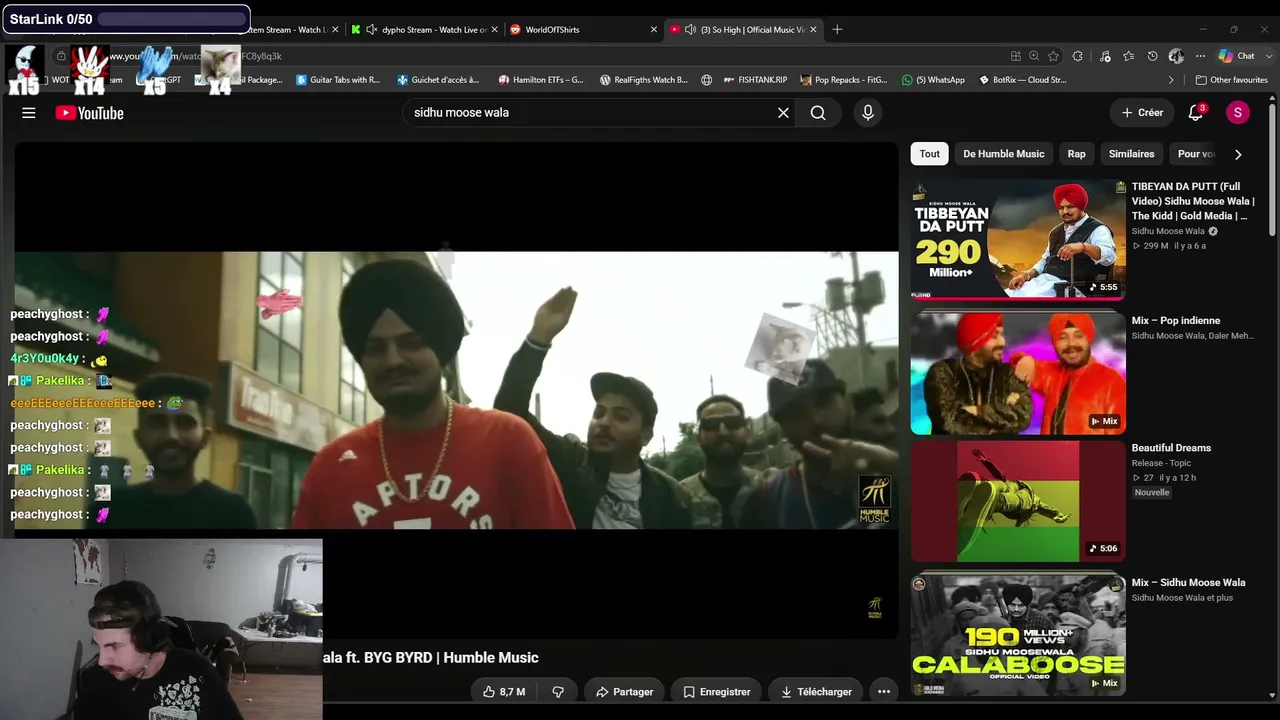The image size is (1280, 720).
Task: Open the WhatsApp bookmark
Action: [x=933, y=80]
